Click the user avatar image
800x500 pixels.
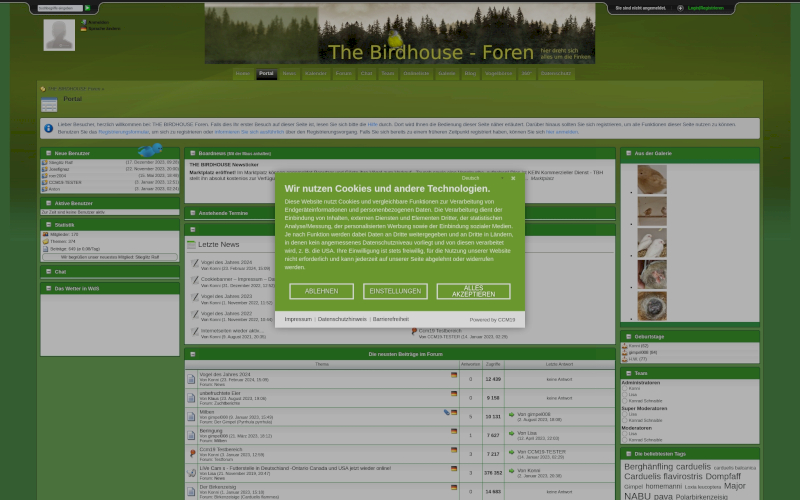pos(59,34)
